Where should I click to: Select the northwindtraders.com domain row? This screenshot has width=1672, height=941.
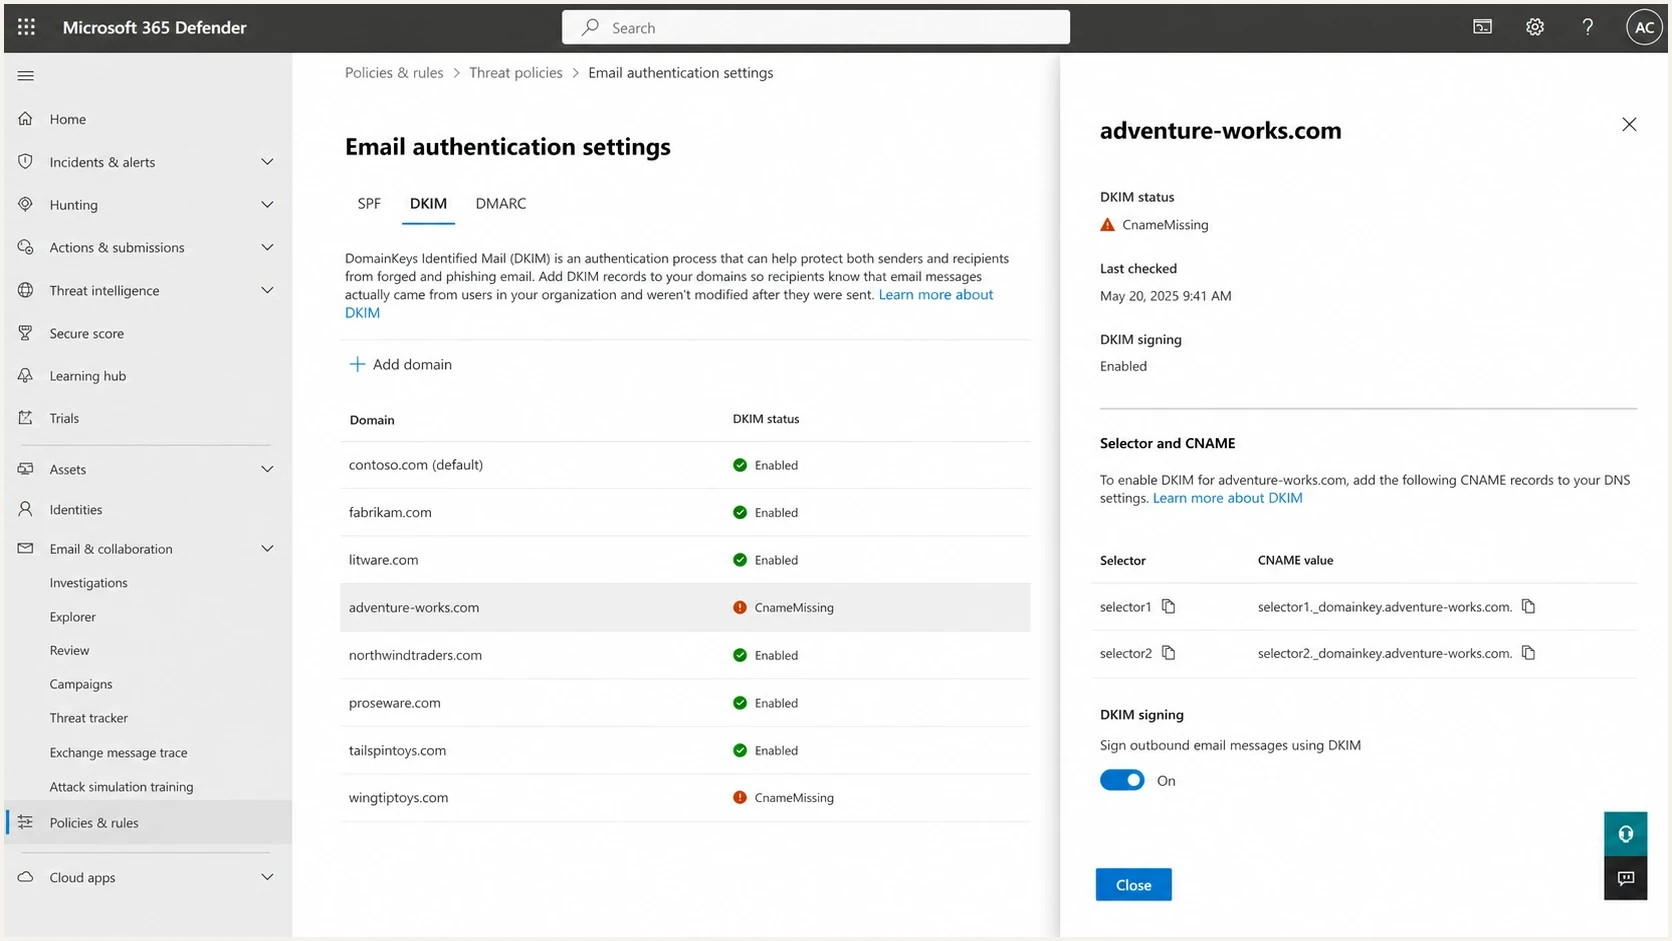click(685, 655)
